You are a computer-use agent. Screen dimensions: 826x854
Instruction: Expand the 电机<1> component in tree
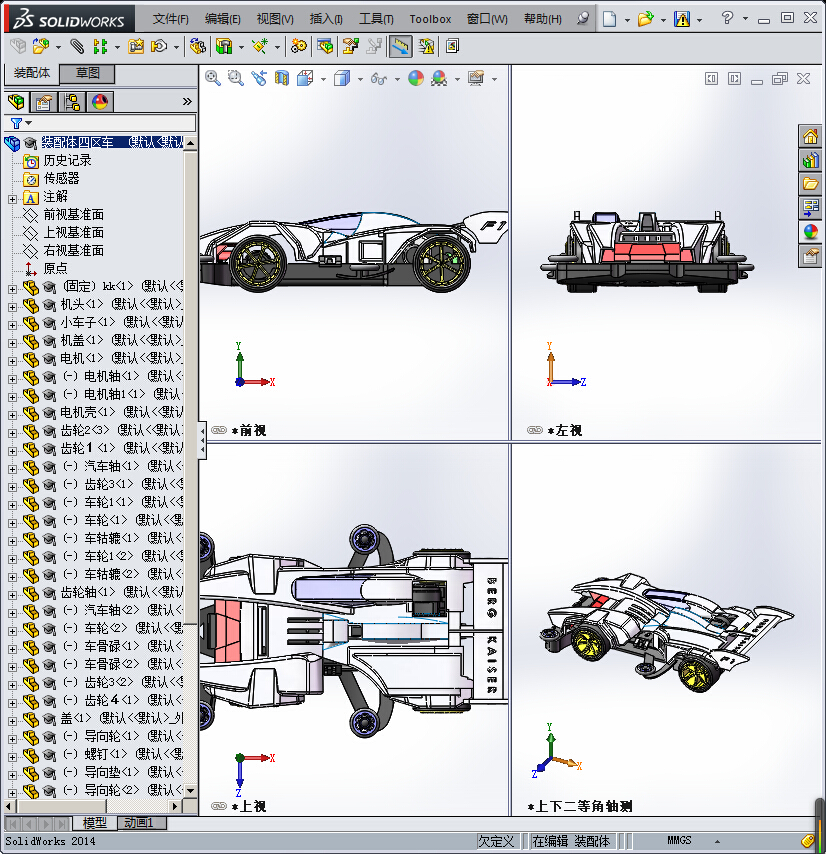coord(12,359)
